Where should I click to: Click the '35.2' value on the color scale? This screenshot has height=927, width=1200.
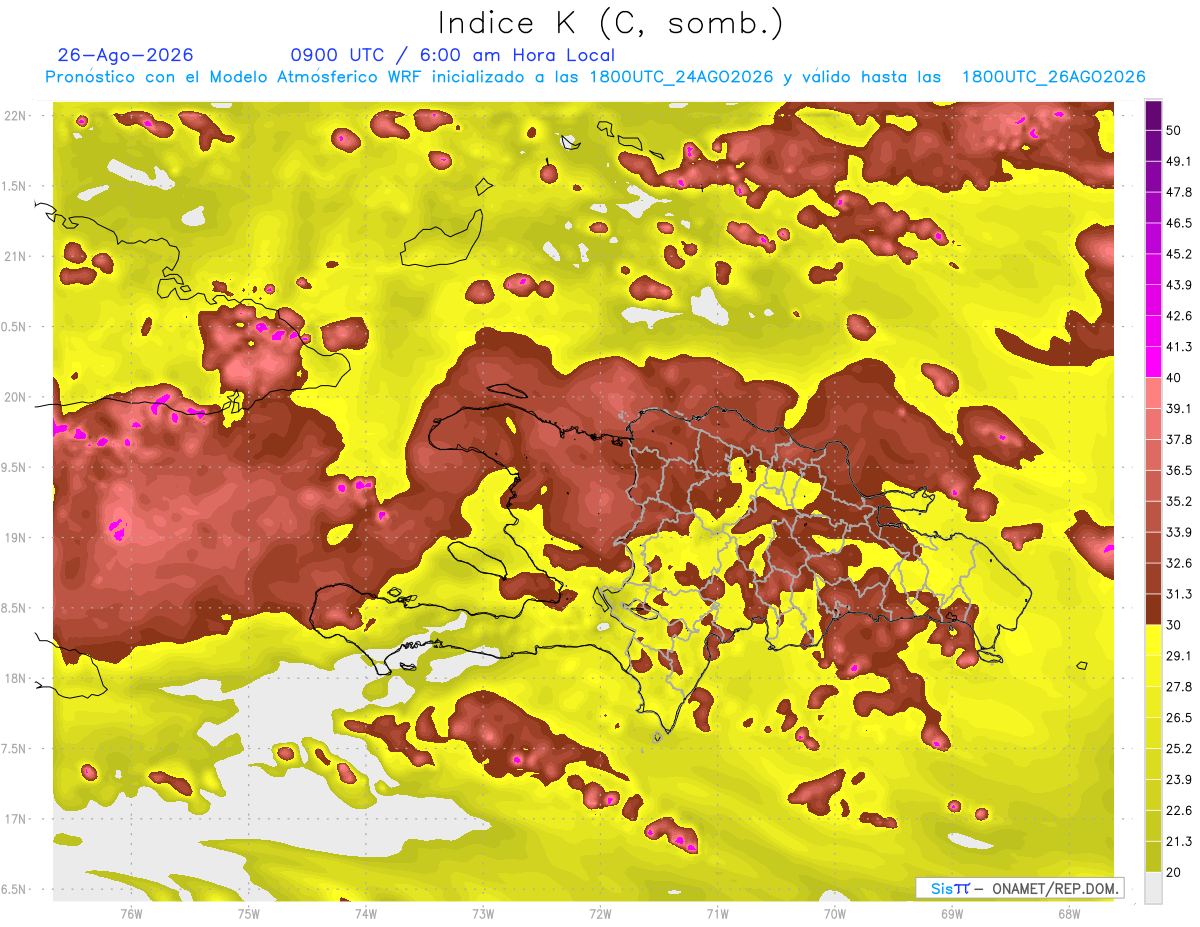(x=1178, y=501)
